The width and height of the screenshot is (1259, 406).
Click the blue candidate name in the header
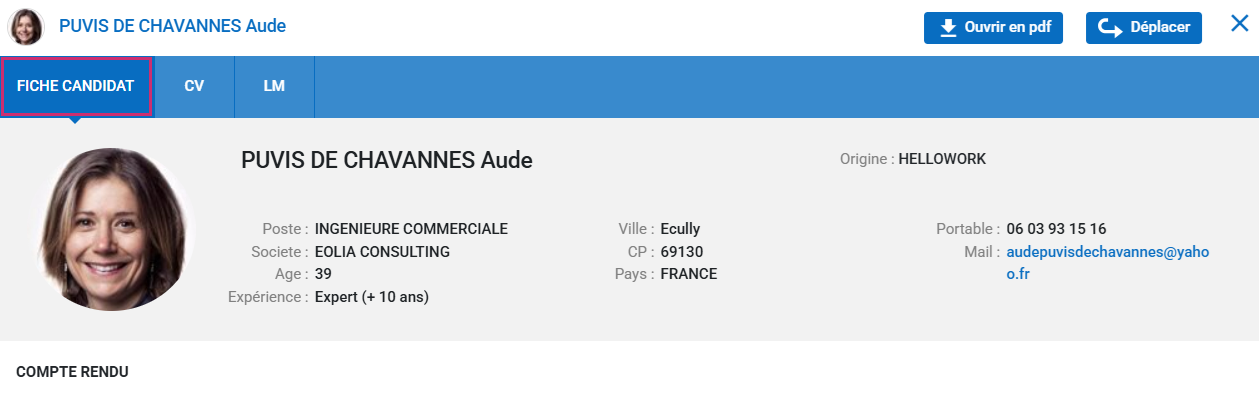[x=172, y=26]
